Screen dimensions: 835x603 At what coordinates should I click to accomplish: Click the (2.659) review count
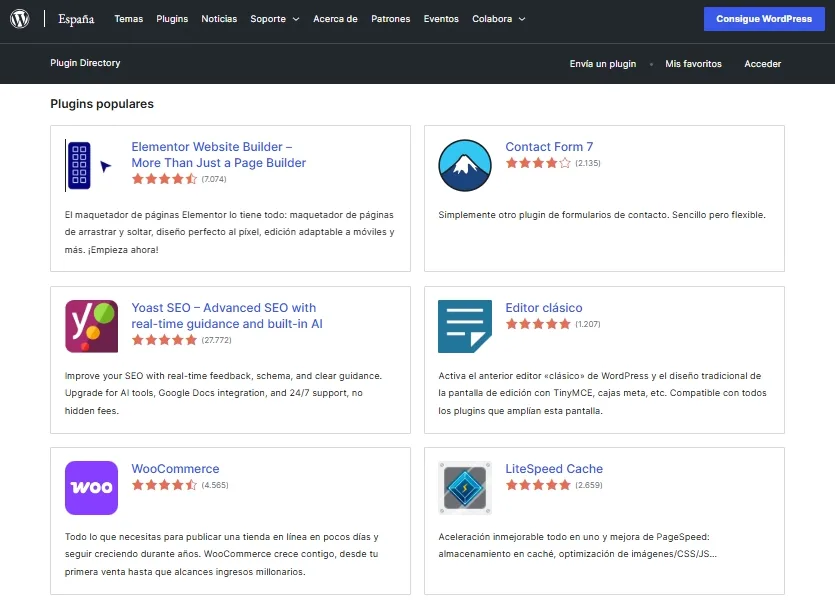(589, 485)
